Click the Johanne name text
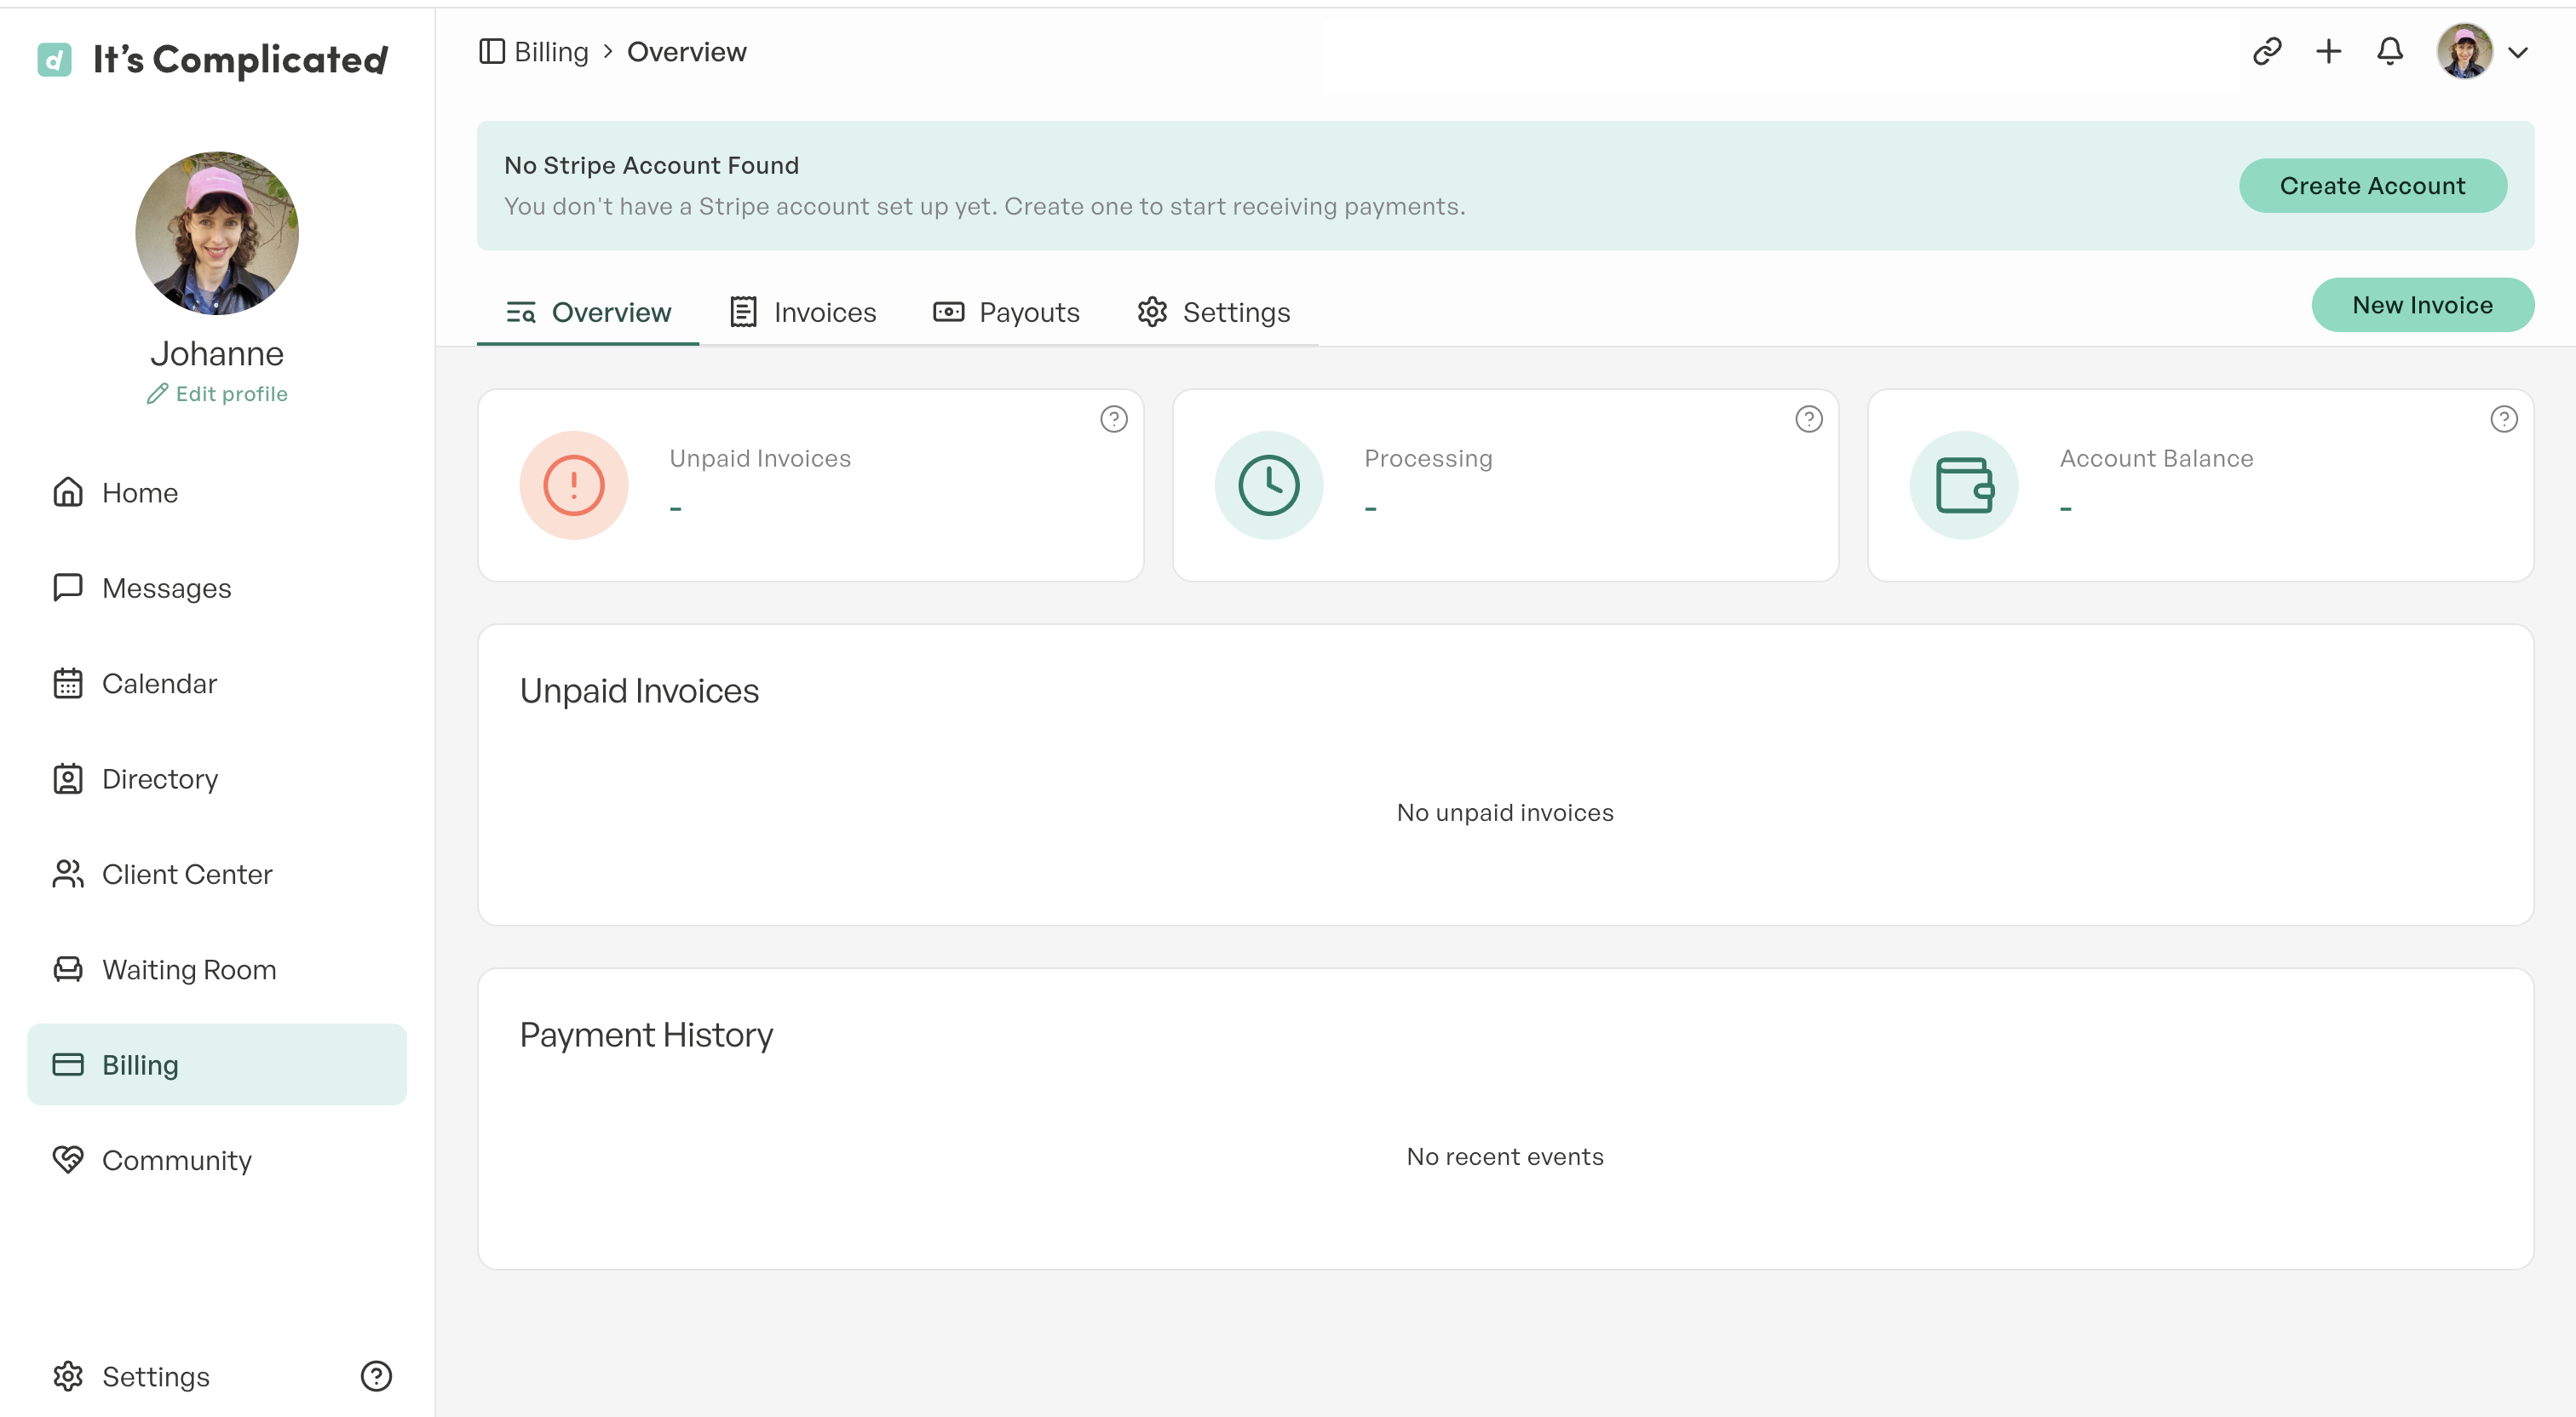The height and width of the screenshot is (1417, 2576). (x=217, y=353)
